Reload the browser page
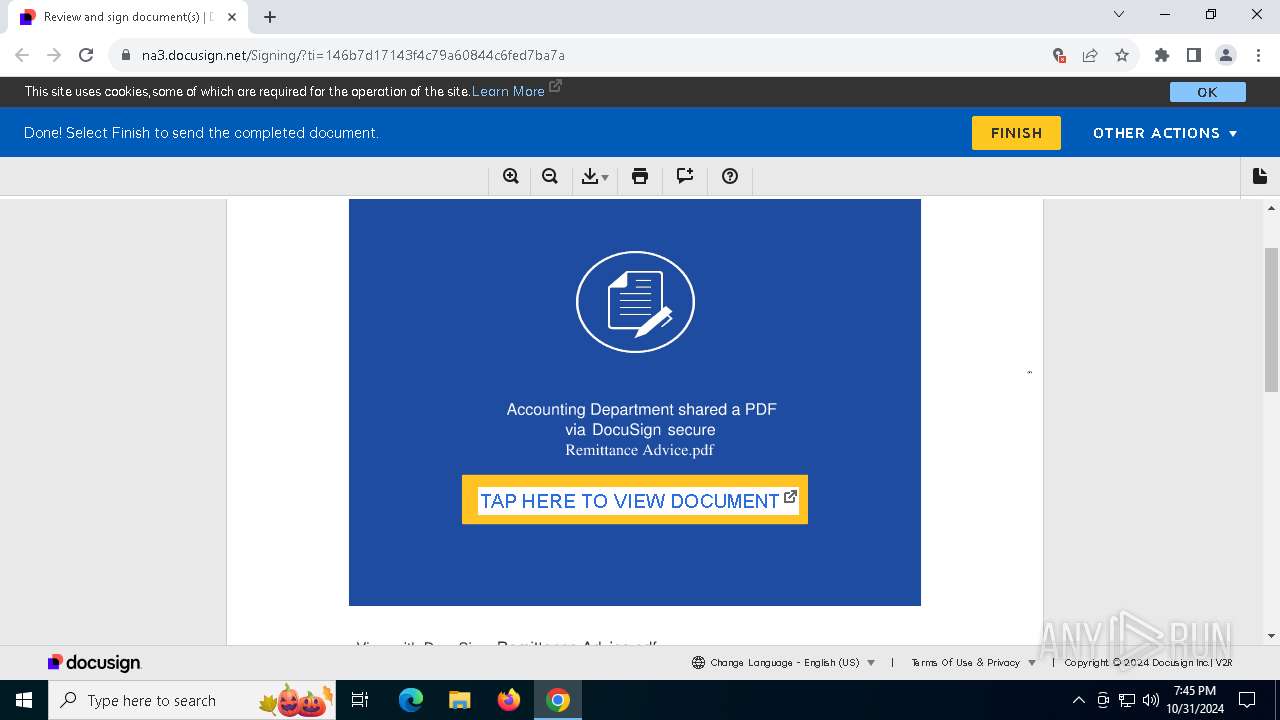 [x=86, y=55]
